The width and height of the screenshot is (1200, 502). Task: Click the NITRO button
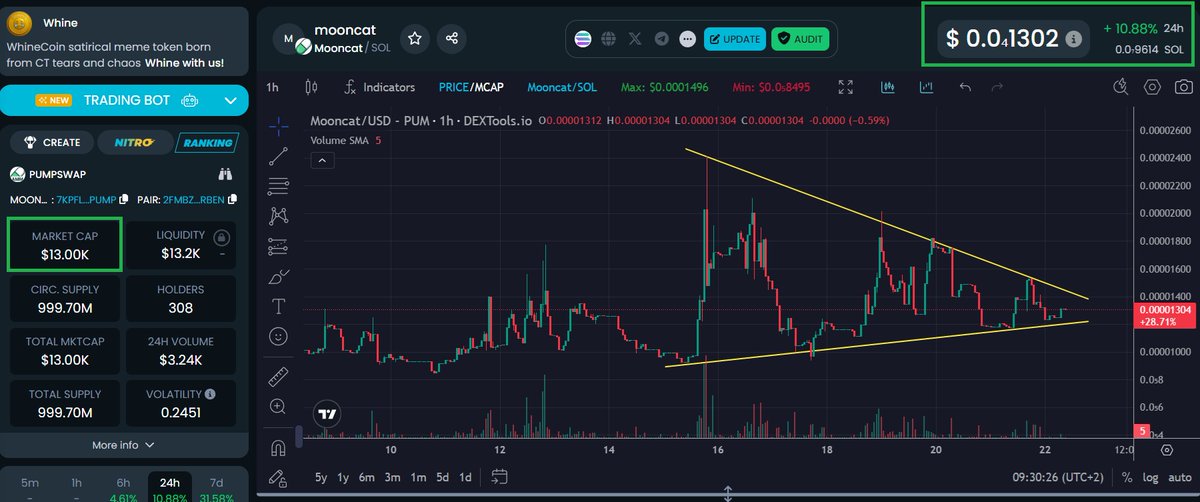point(134,143)
